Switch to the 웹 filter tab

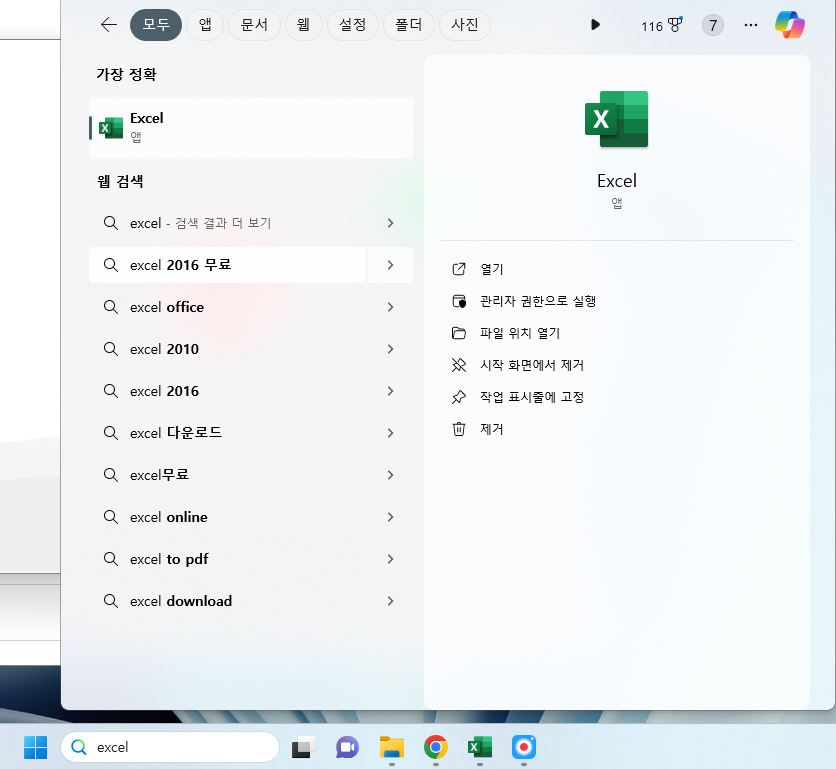click(303, 25)
